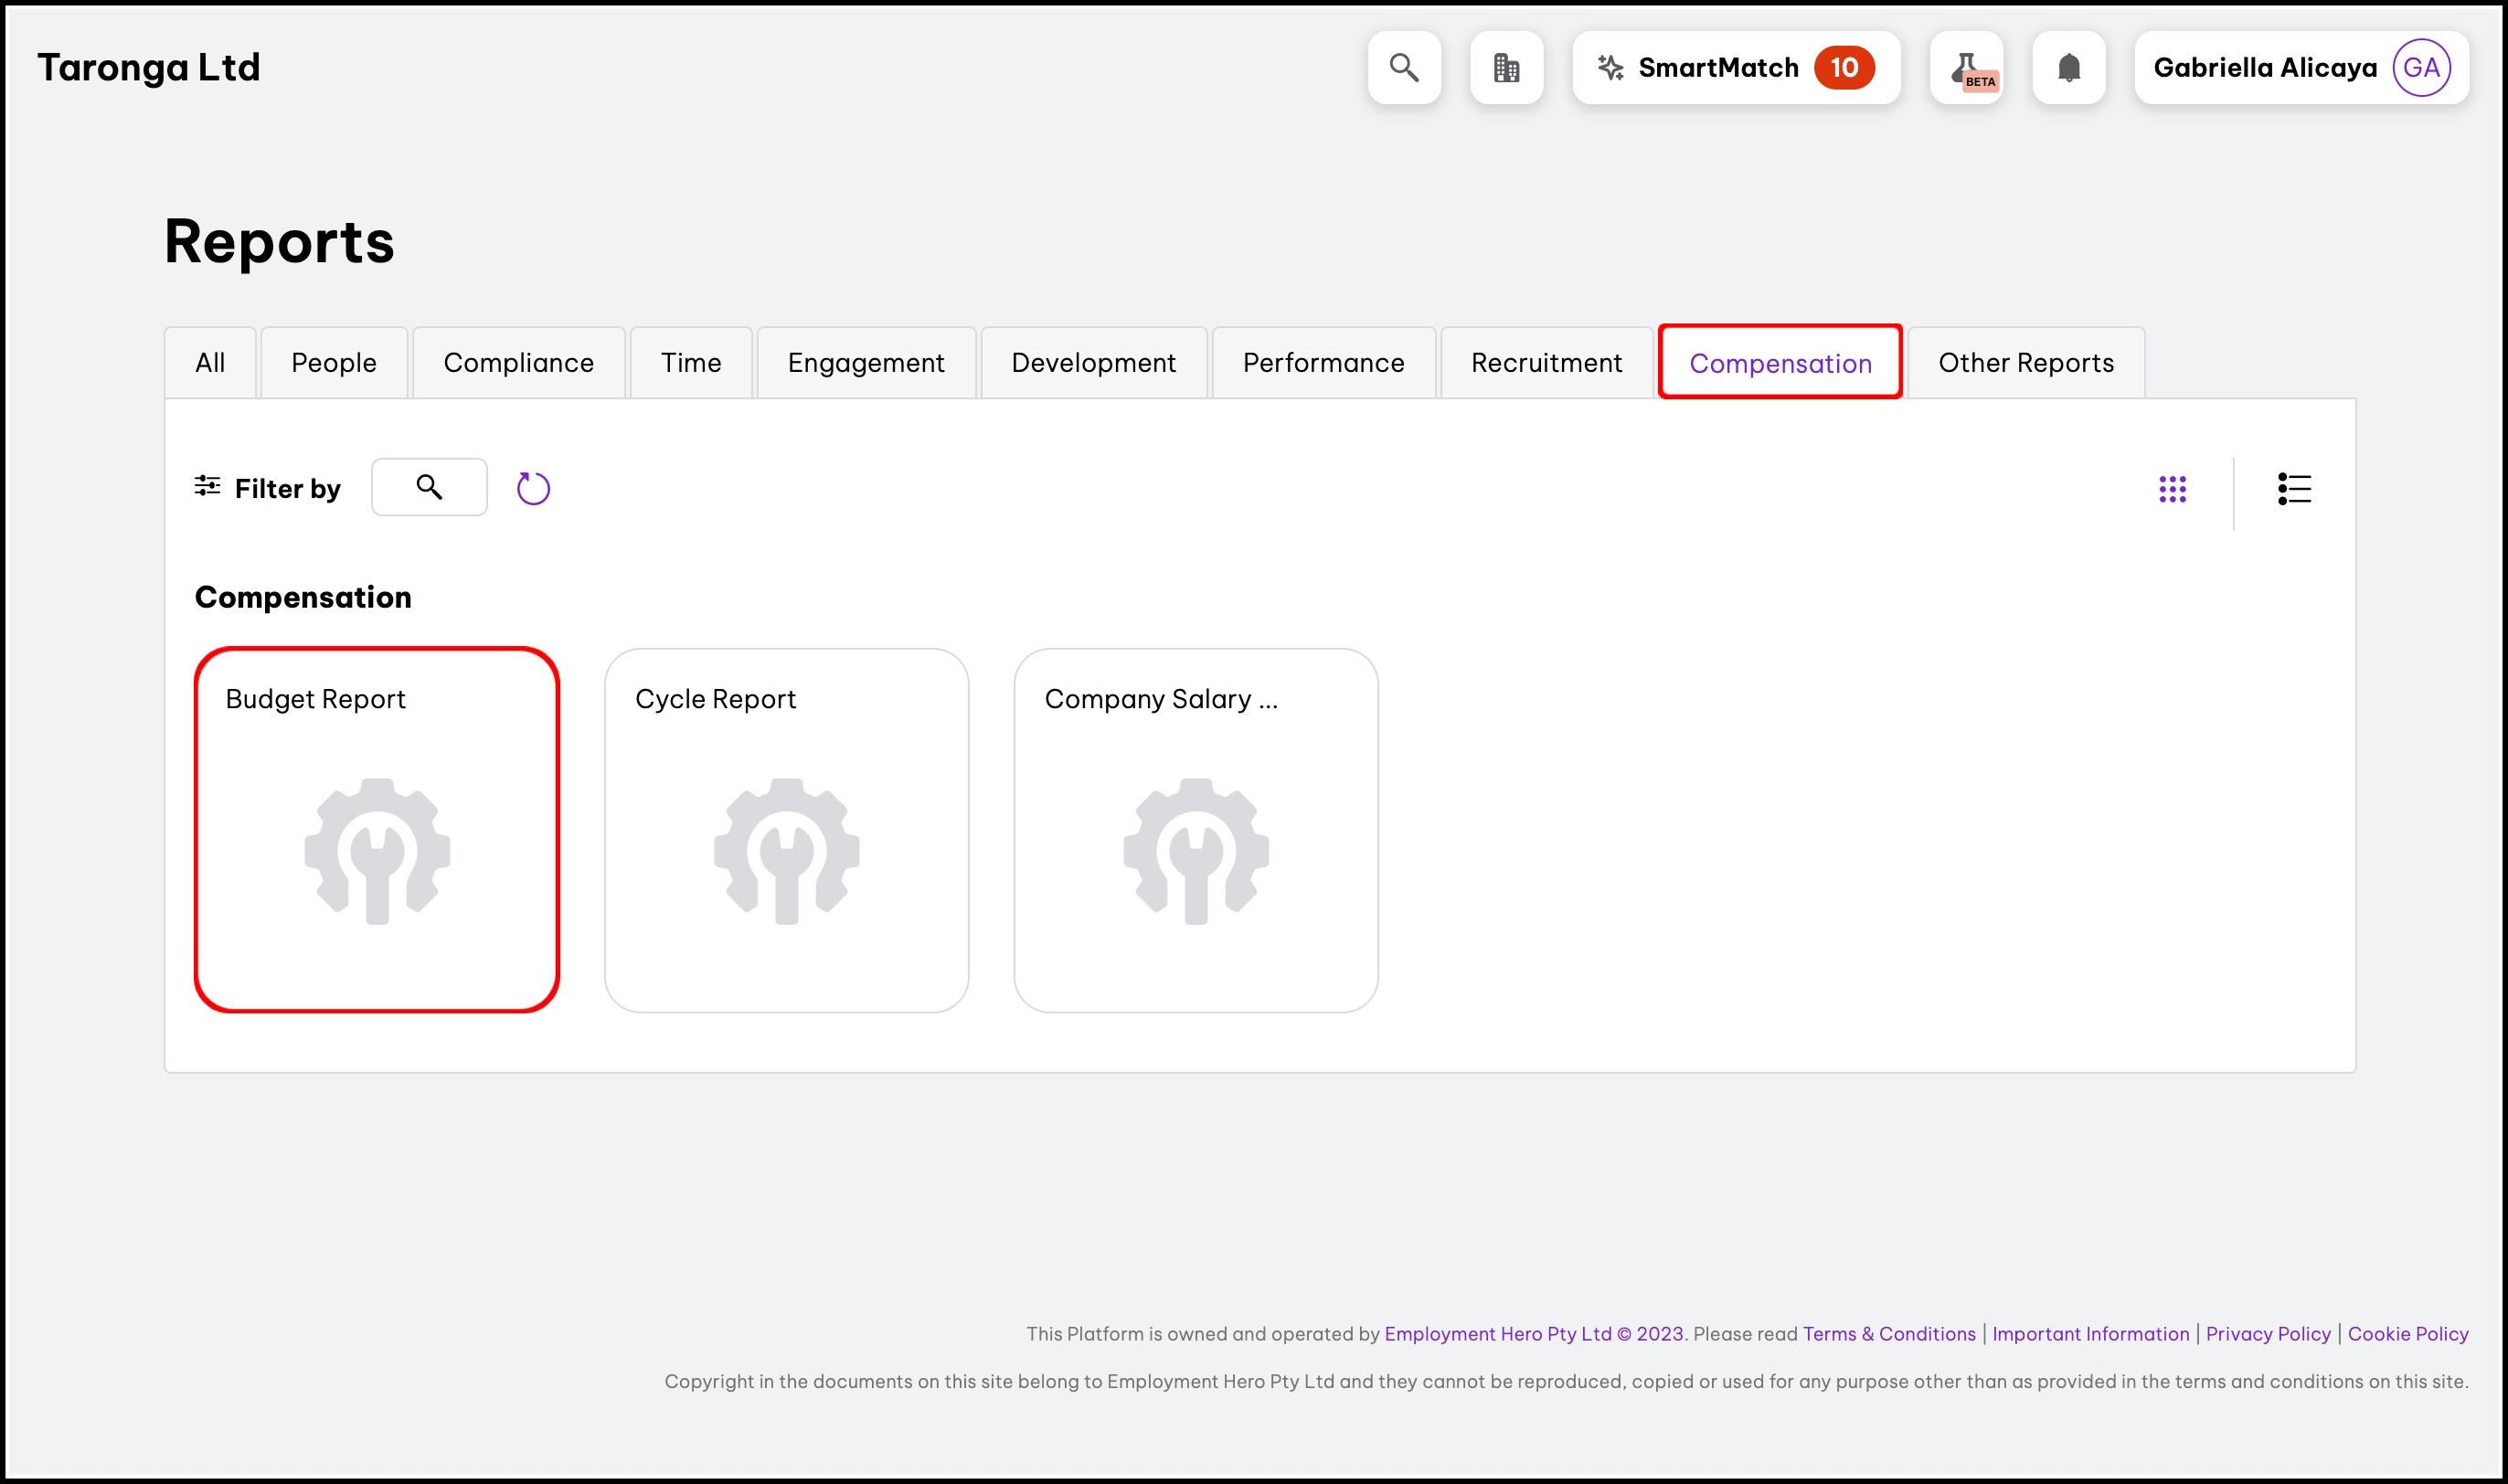
Task: Go to the Performance tab
Action: coord(1322,363)
